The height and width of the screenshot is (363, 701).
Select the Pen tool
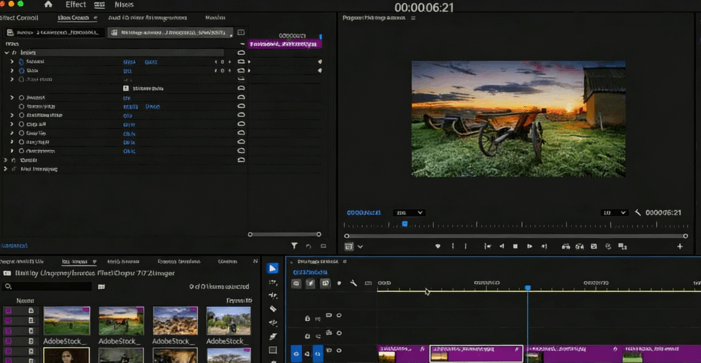[273, 336]
